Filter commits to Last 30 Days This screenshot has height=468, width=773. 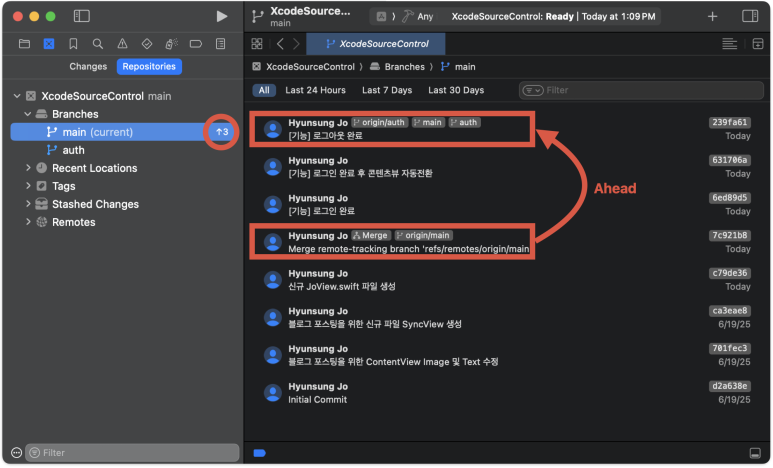[x=456, y=90]
